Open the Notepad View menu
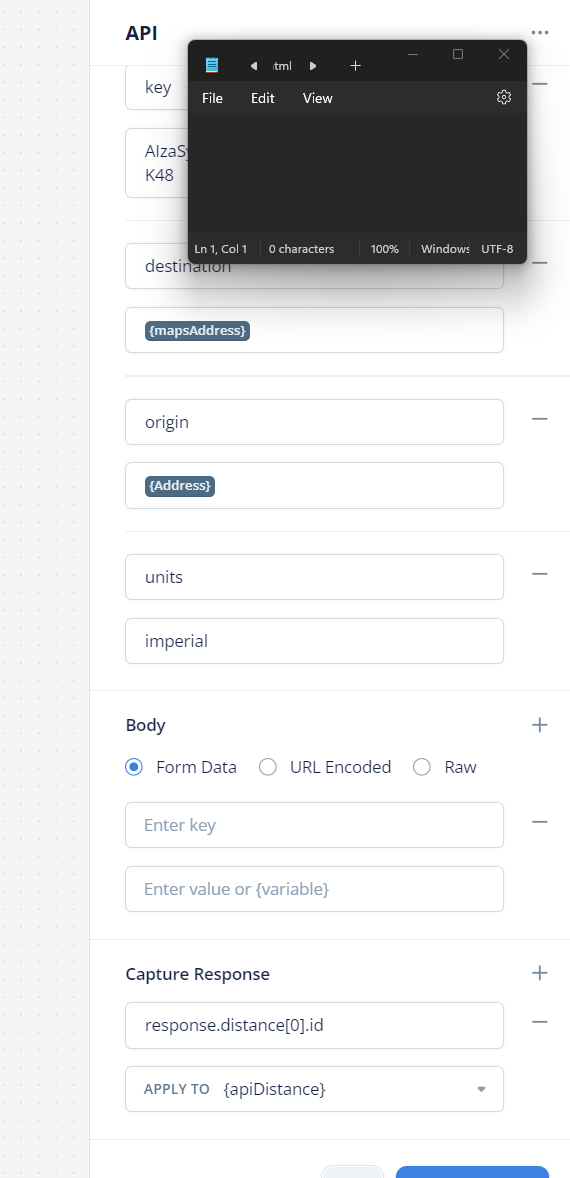This screenshot has width=570, height=1178. click(x=318, y=98)
